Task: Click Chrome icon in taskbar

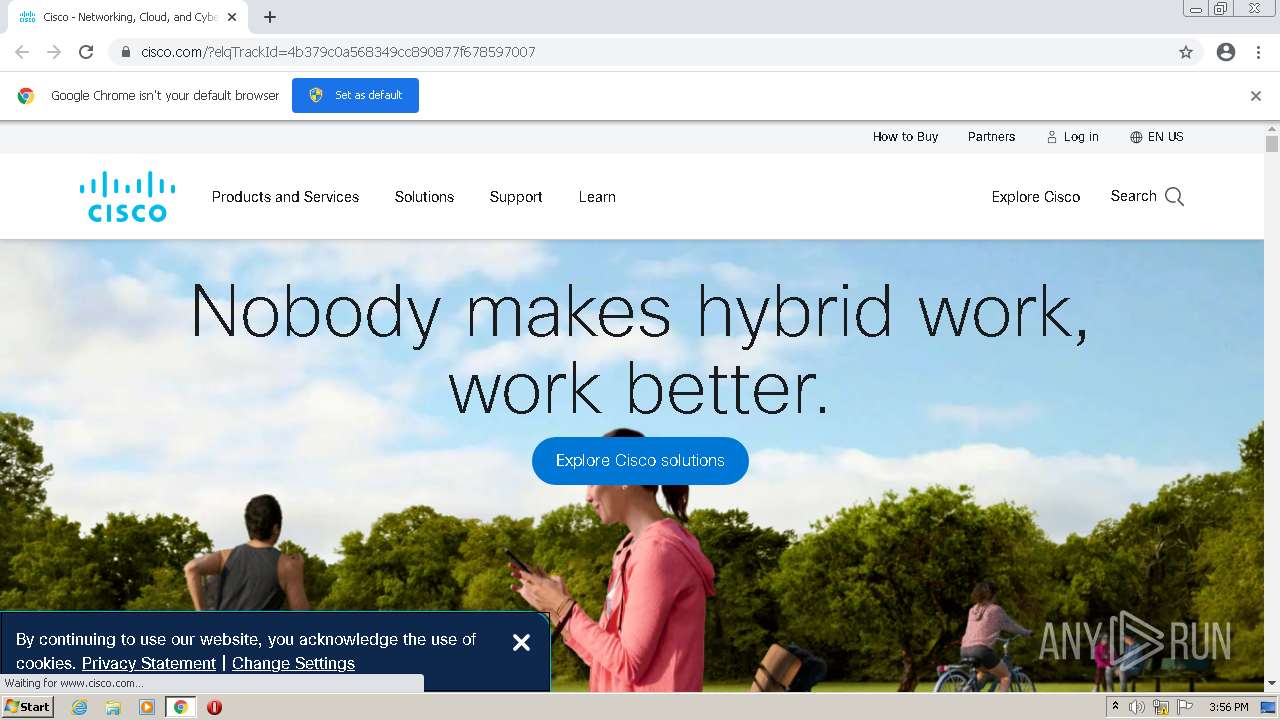Action: pos(180,707)
